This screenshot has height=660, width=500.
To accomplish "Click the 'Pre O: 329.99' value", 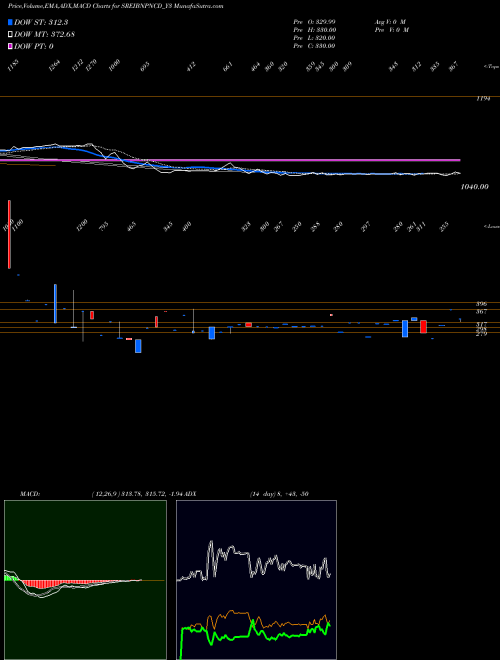I will tap(314, 21).
